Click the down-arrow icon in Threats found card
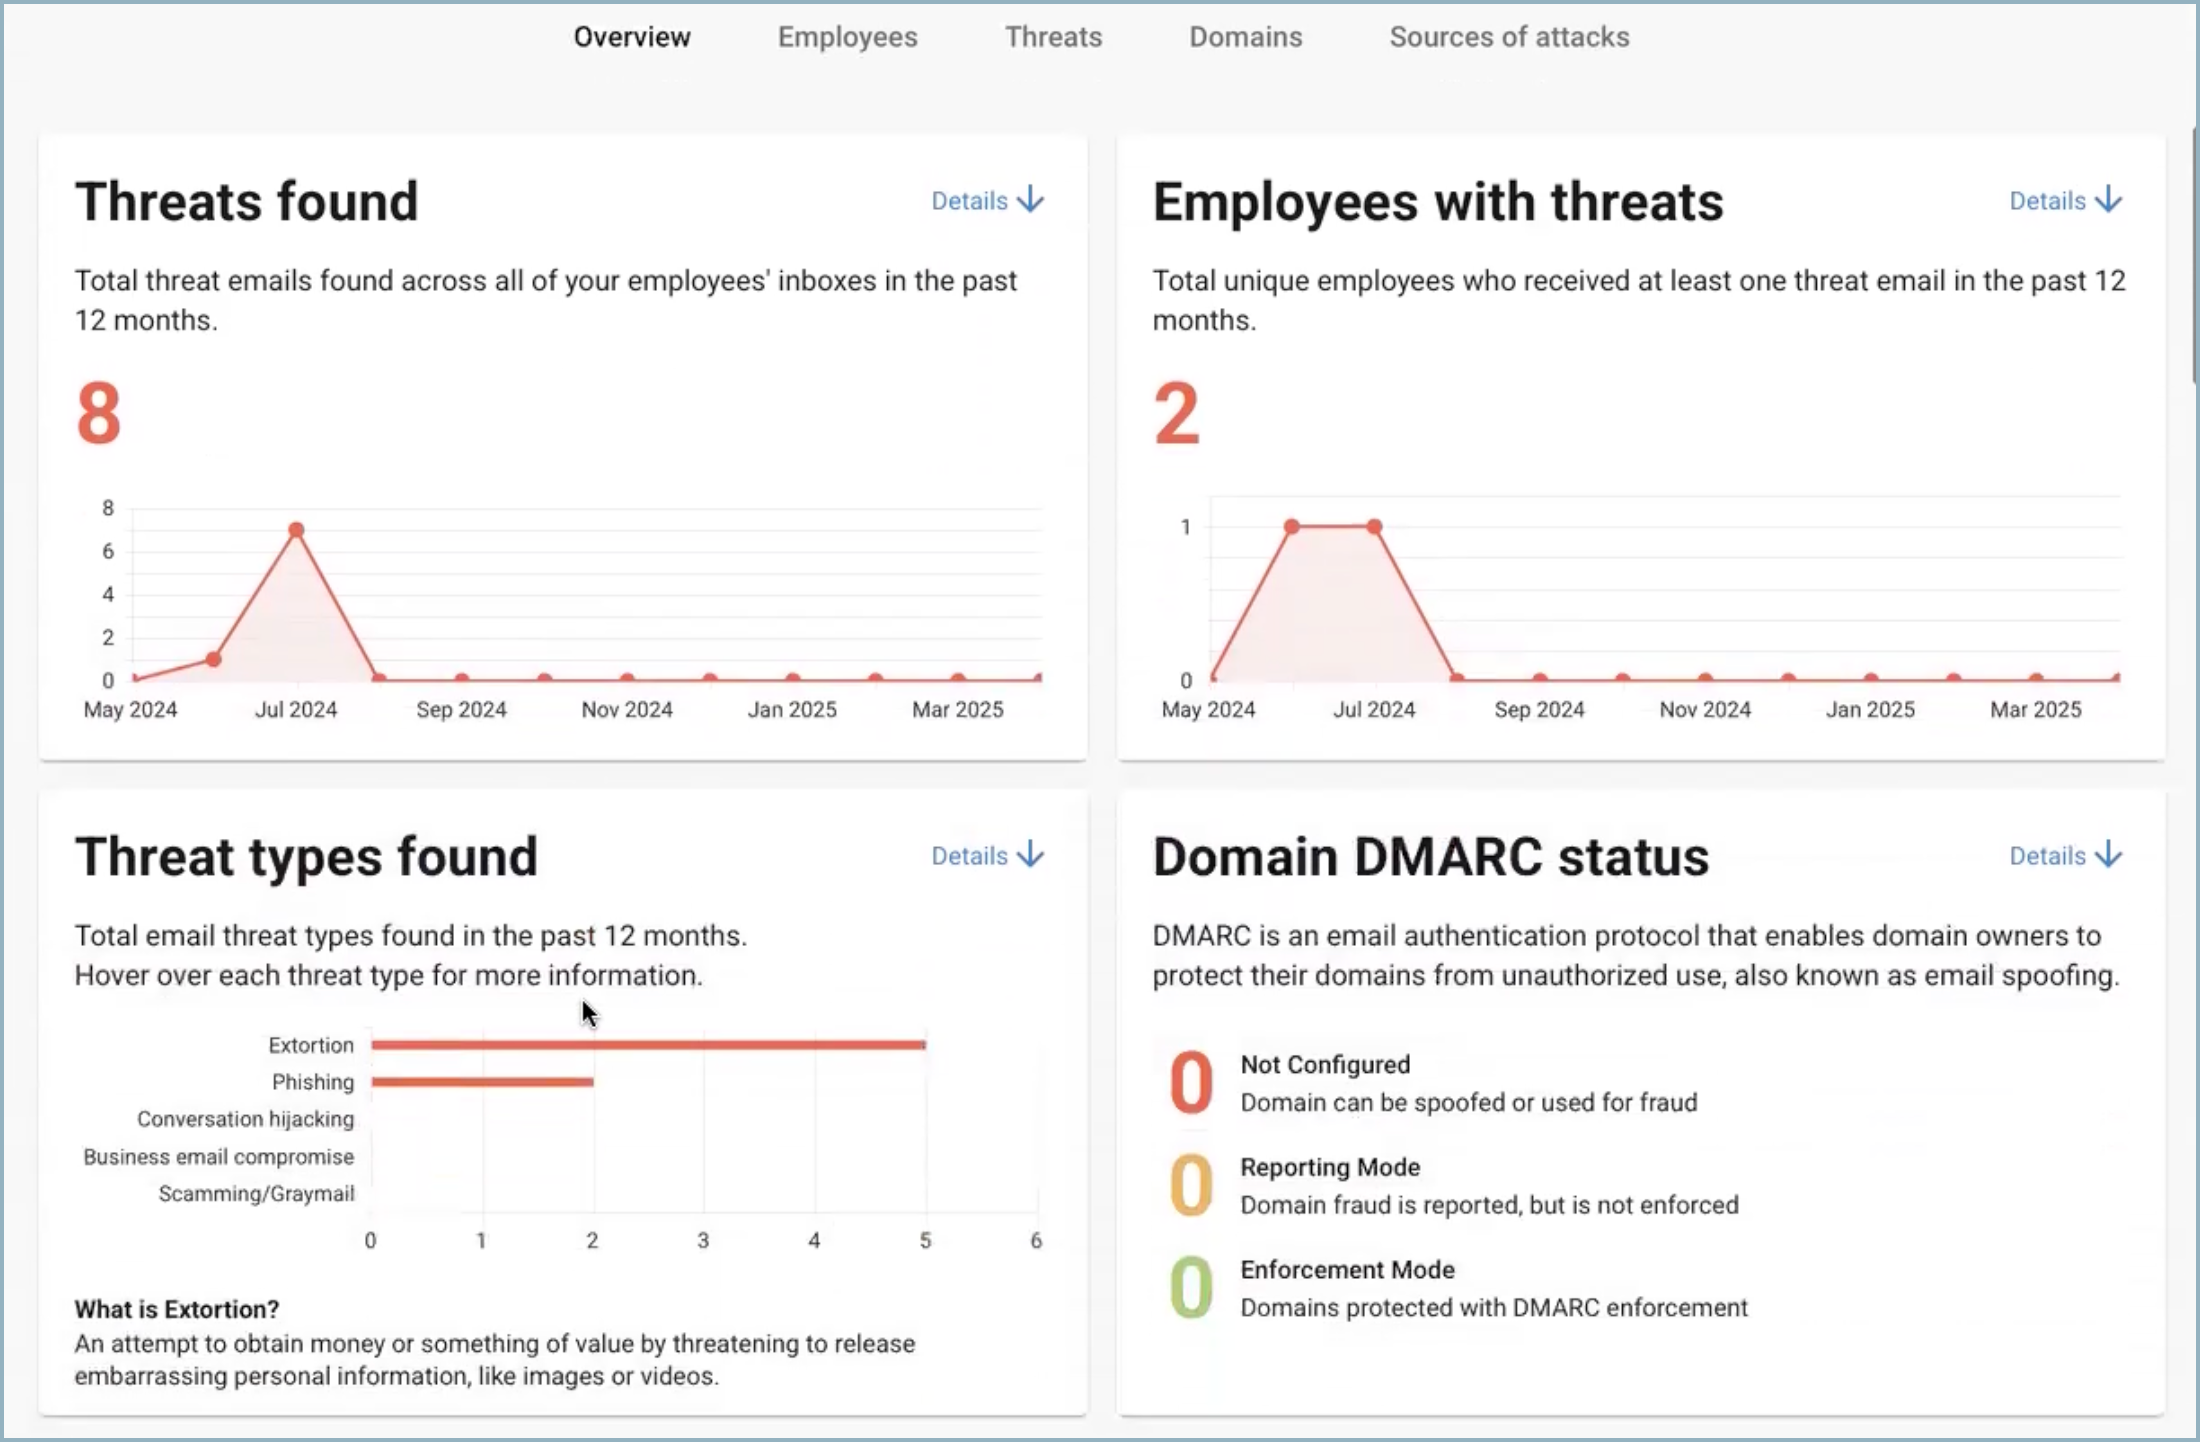Screen dimensions: 2200x1442 [1031, 200]
